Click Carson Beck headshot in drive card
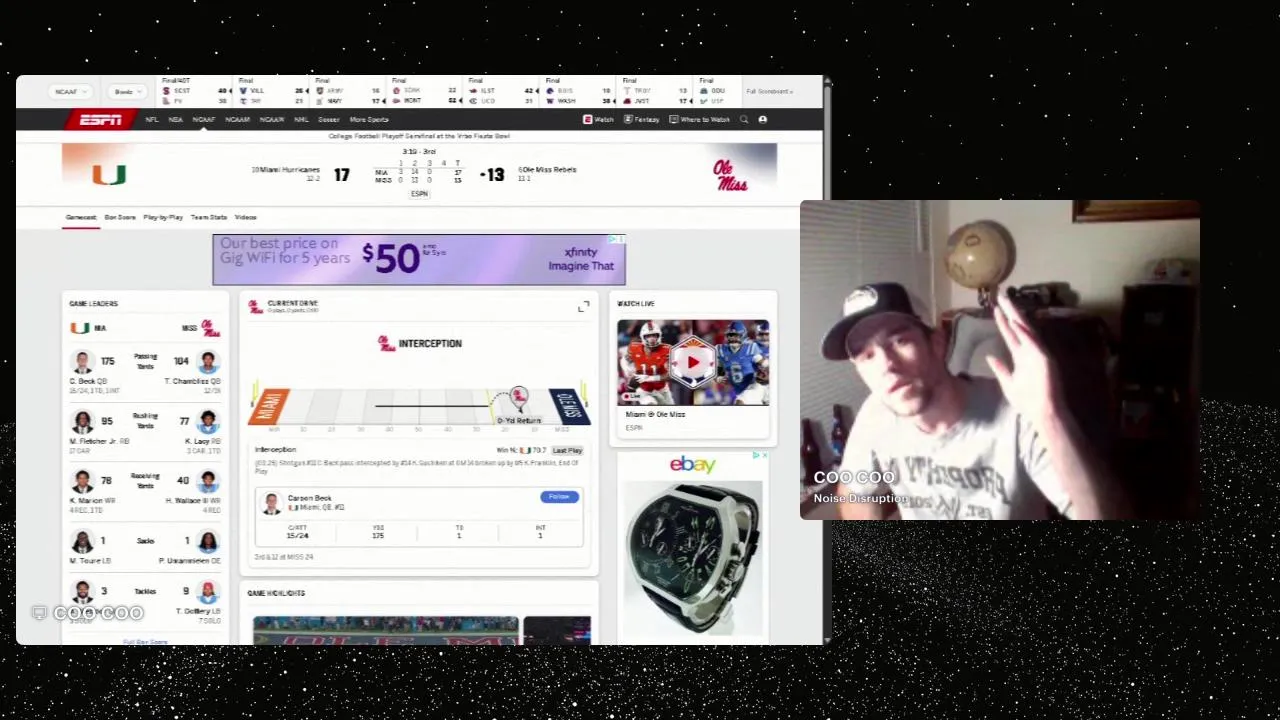1280x720 pixels. (x=271, y=503)
